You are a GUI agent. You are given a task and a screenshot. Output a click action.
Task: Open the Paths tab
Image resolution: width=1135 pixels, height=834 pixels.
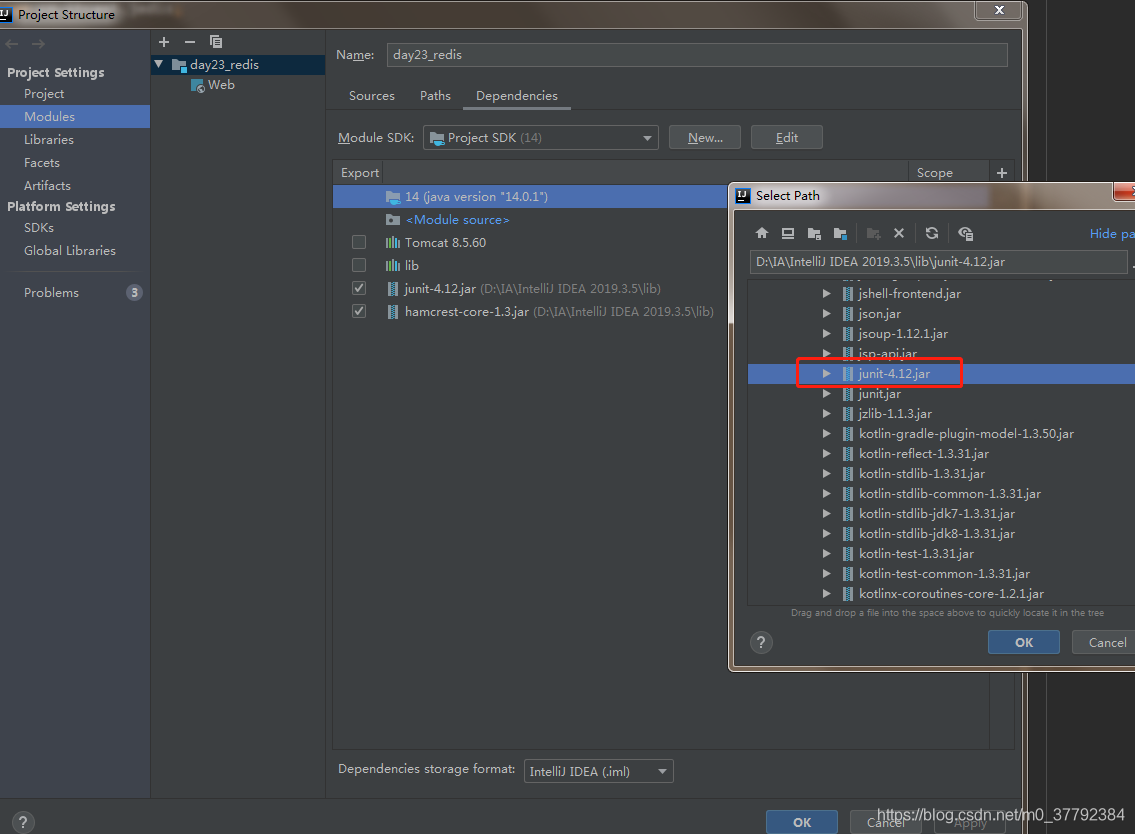pyautogui.click(x=435, y=96)
